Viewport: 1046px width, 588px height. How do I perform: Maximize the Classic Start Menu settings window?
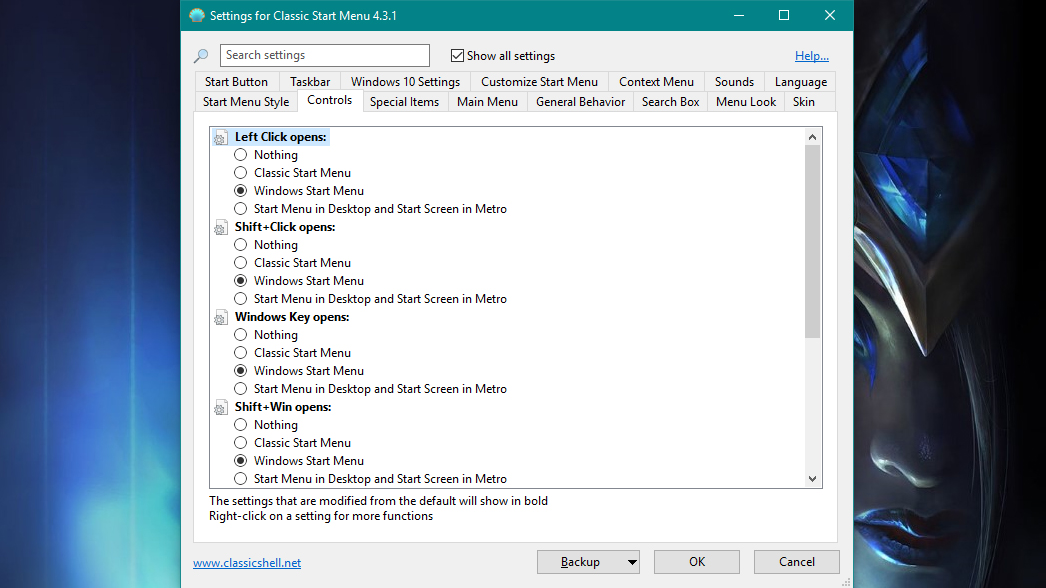784,15
